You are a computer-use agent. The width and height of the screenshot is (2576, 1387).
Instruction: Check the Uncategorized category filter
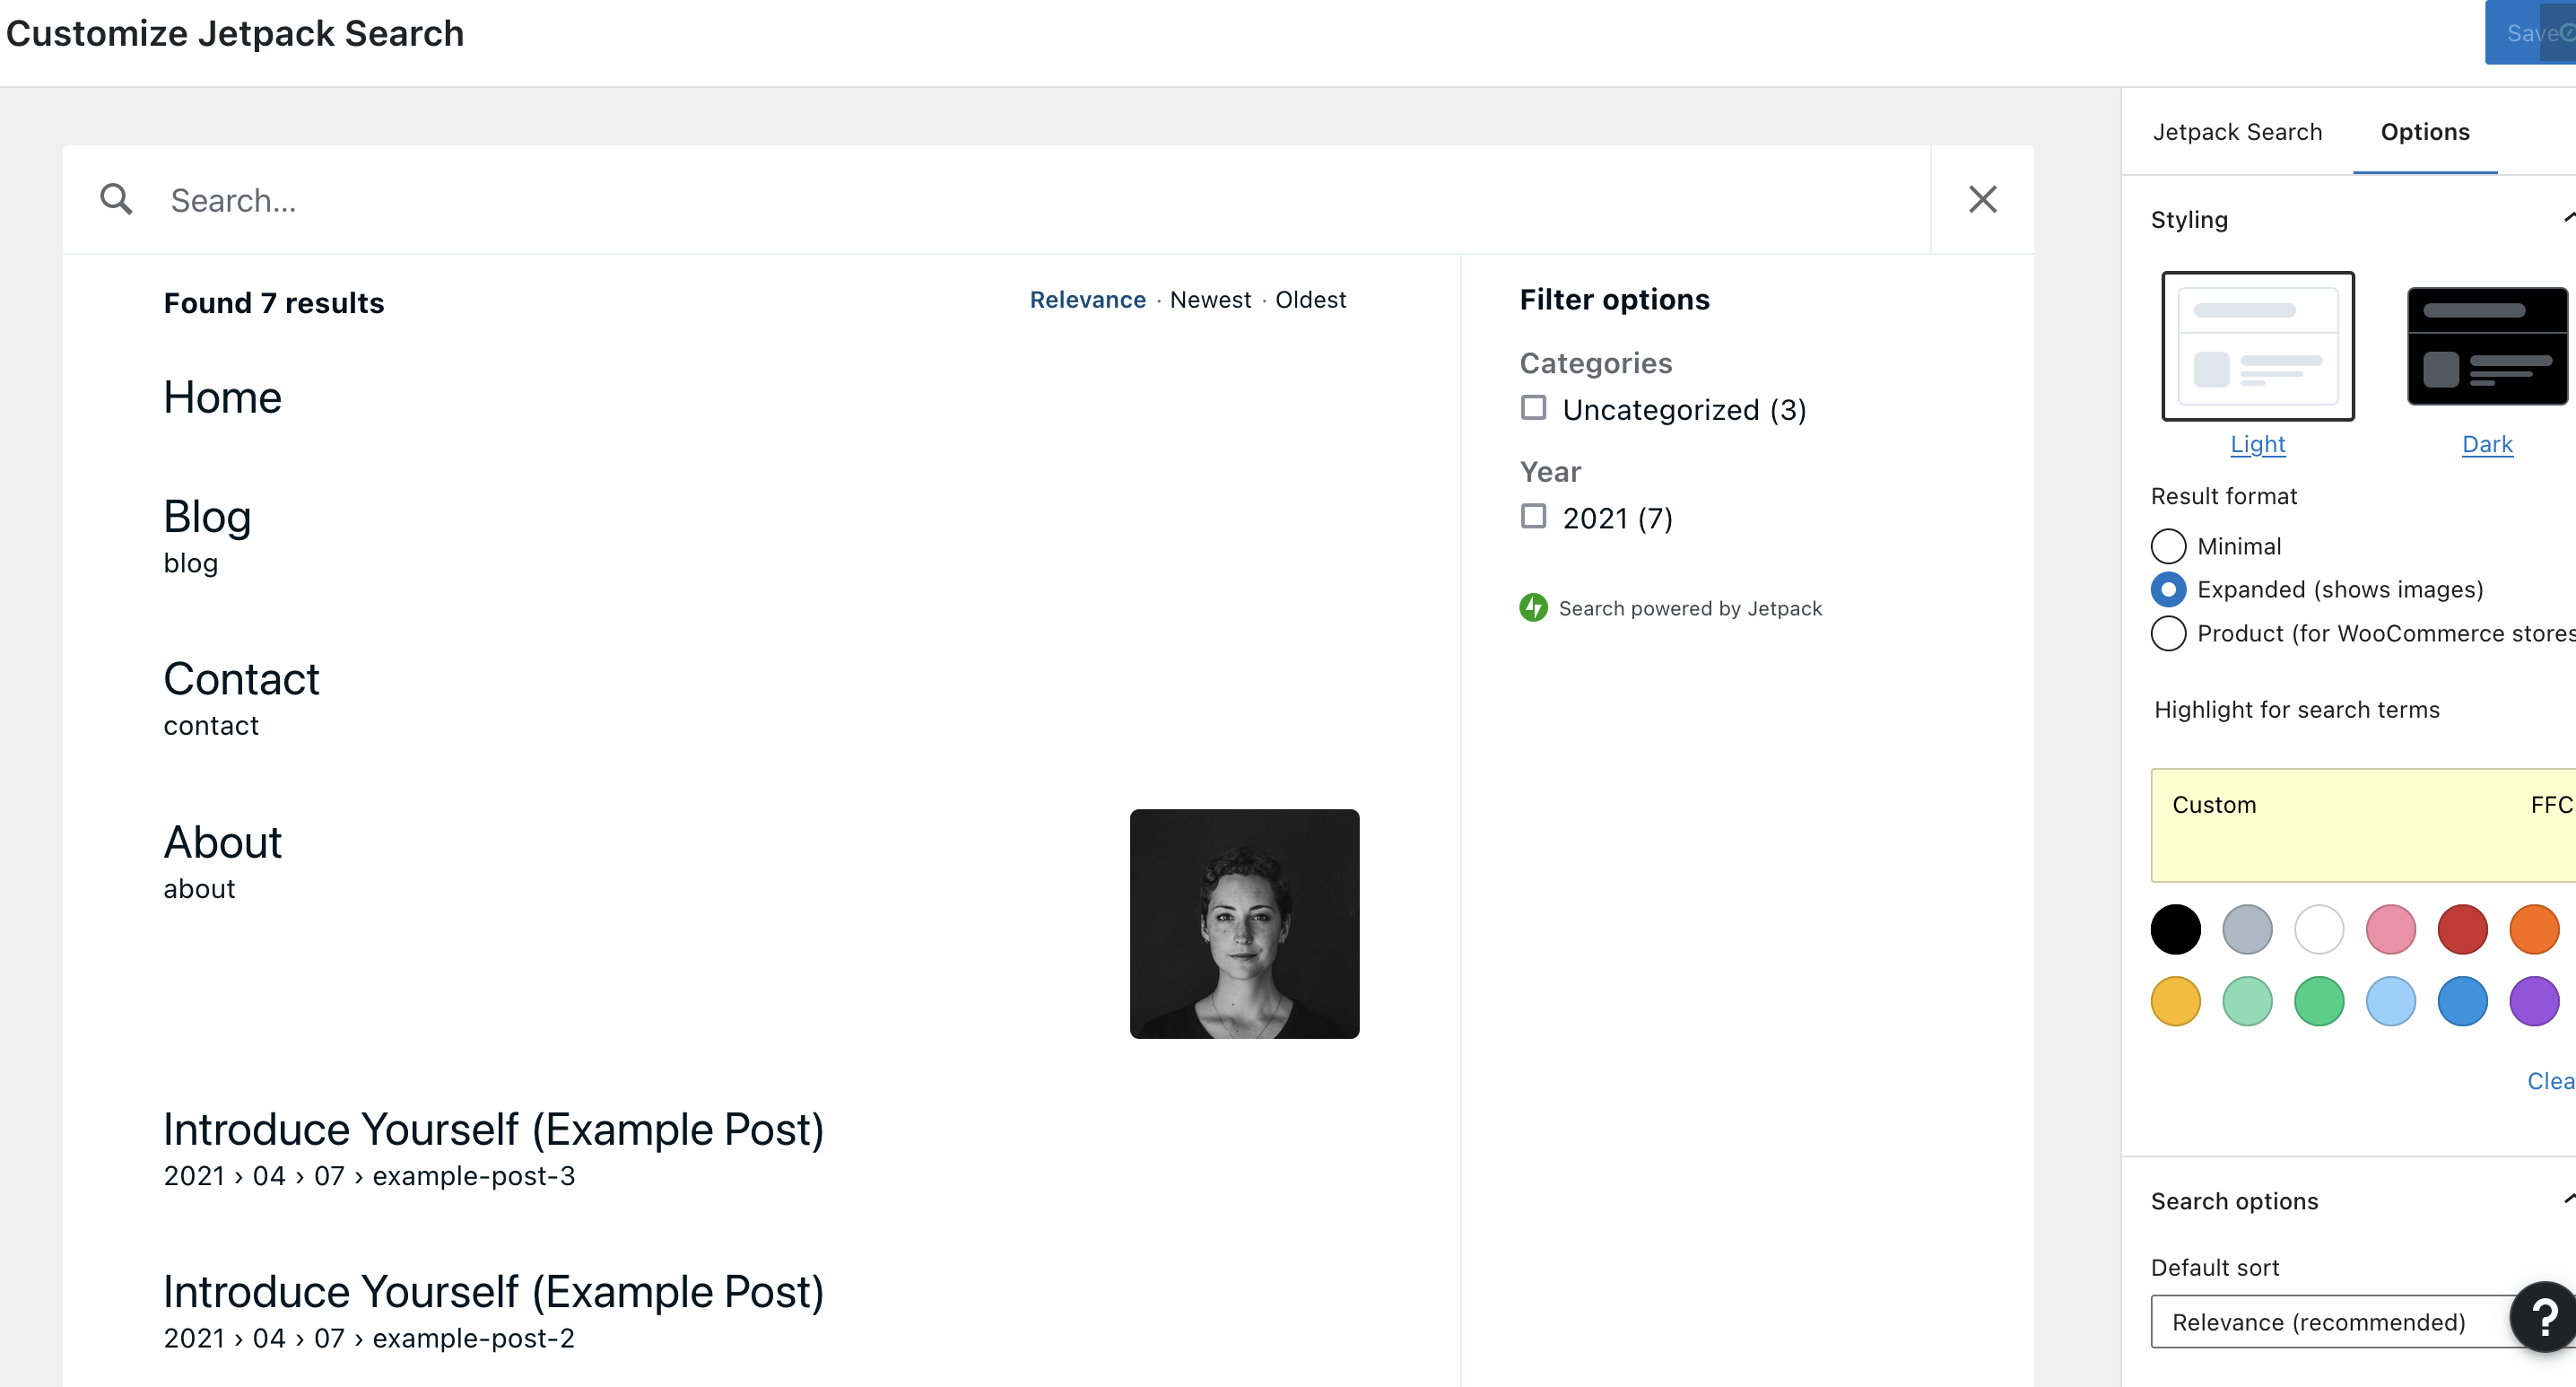(1533, 408)
